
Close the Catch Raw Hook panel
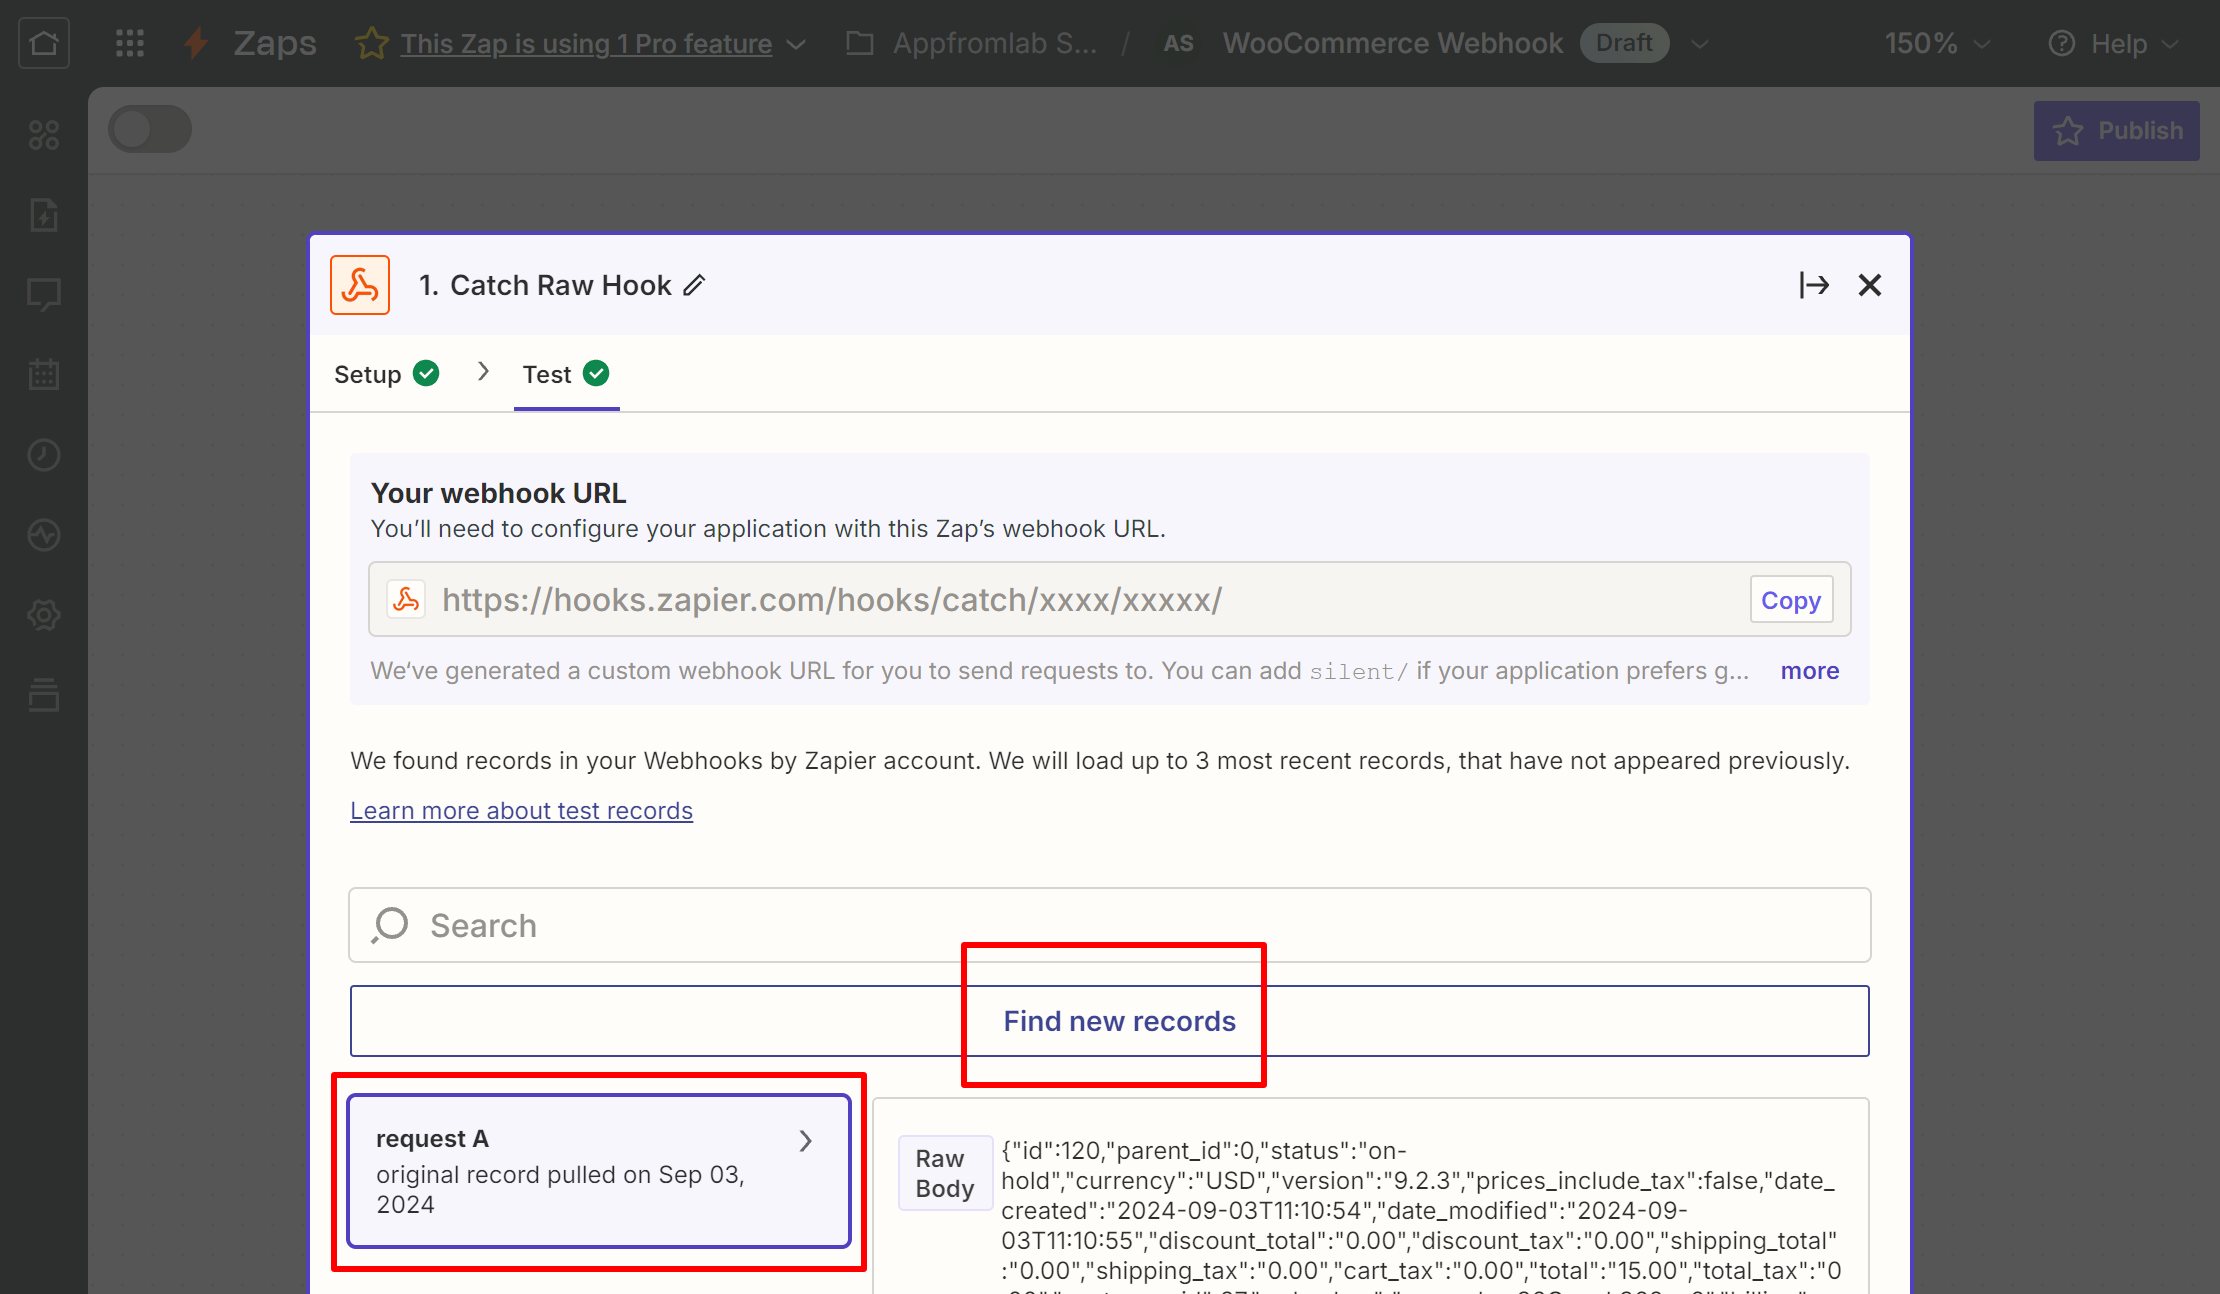1870,285
